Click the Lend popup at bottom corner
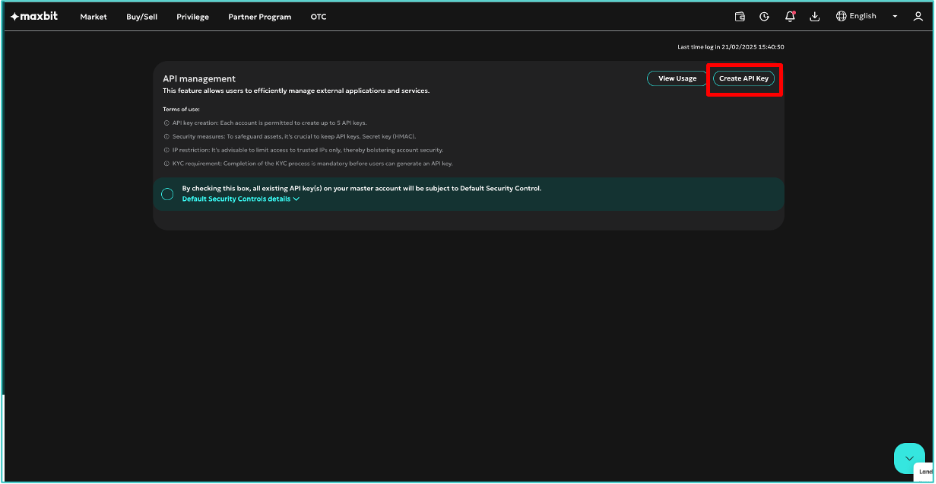 pos(926,471)
